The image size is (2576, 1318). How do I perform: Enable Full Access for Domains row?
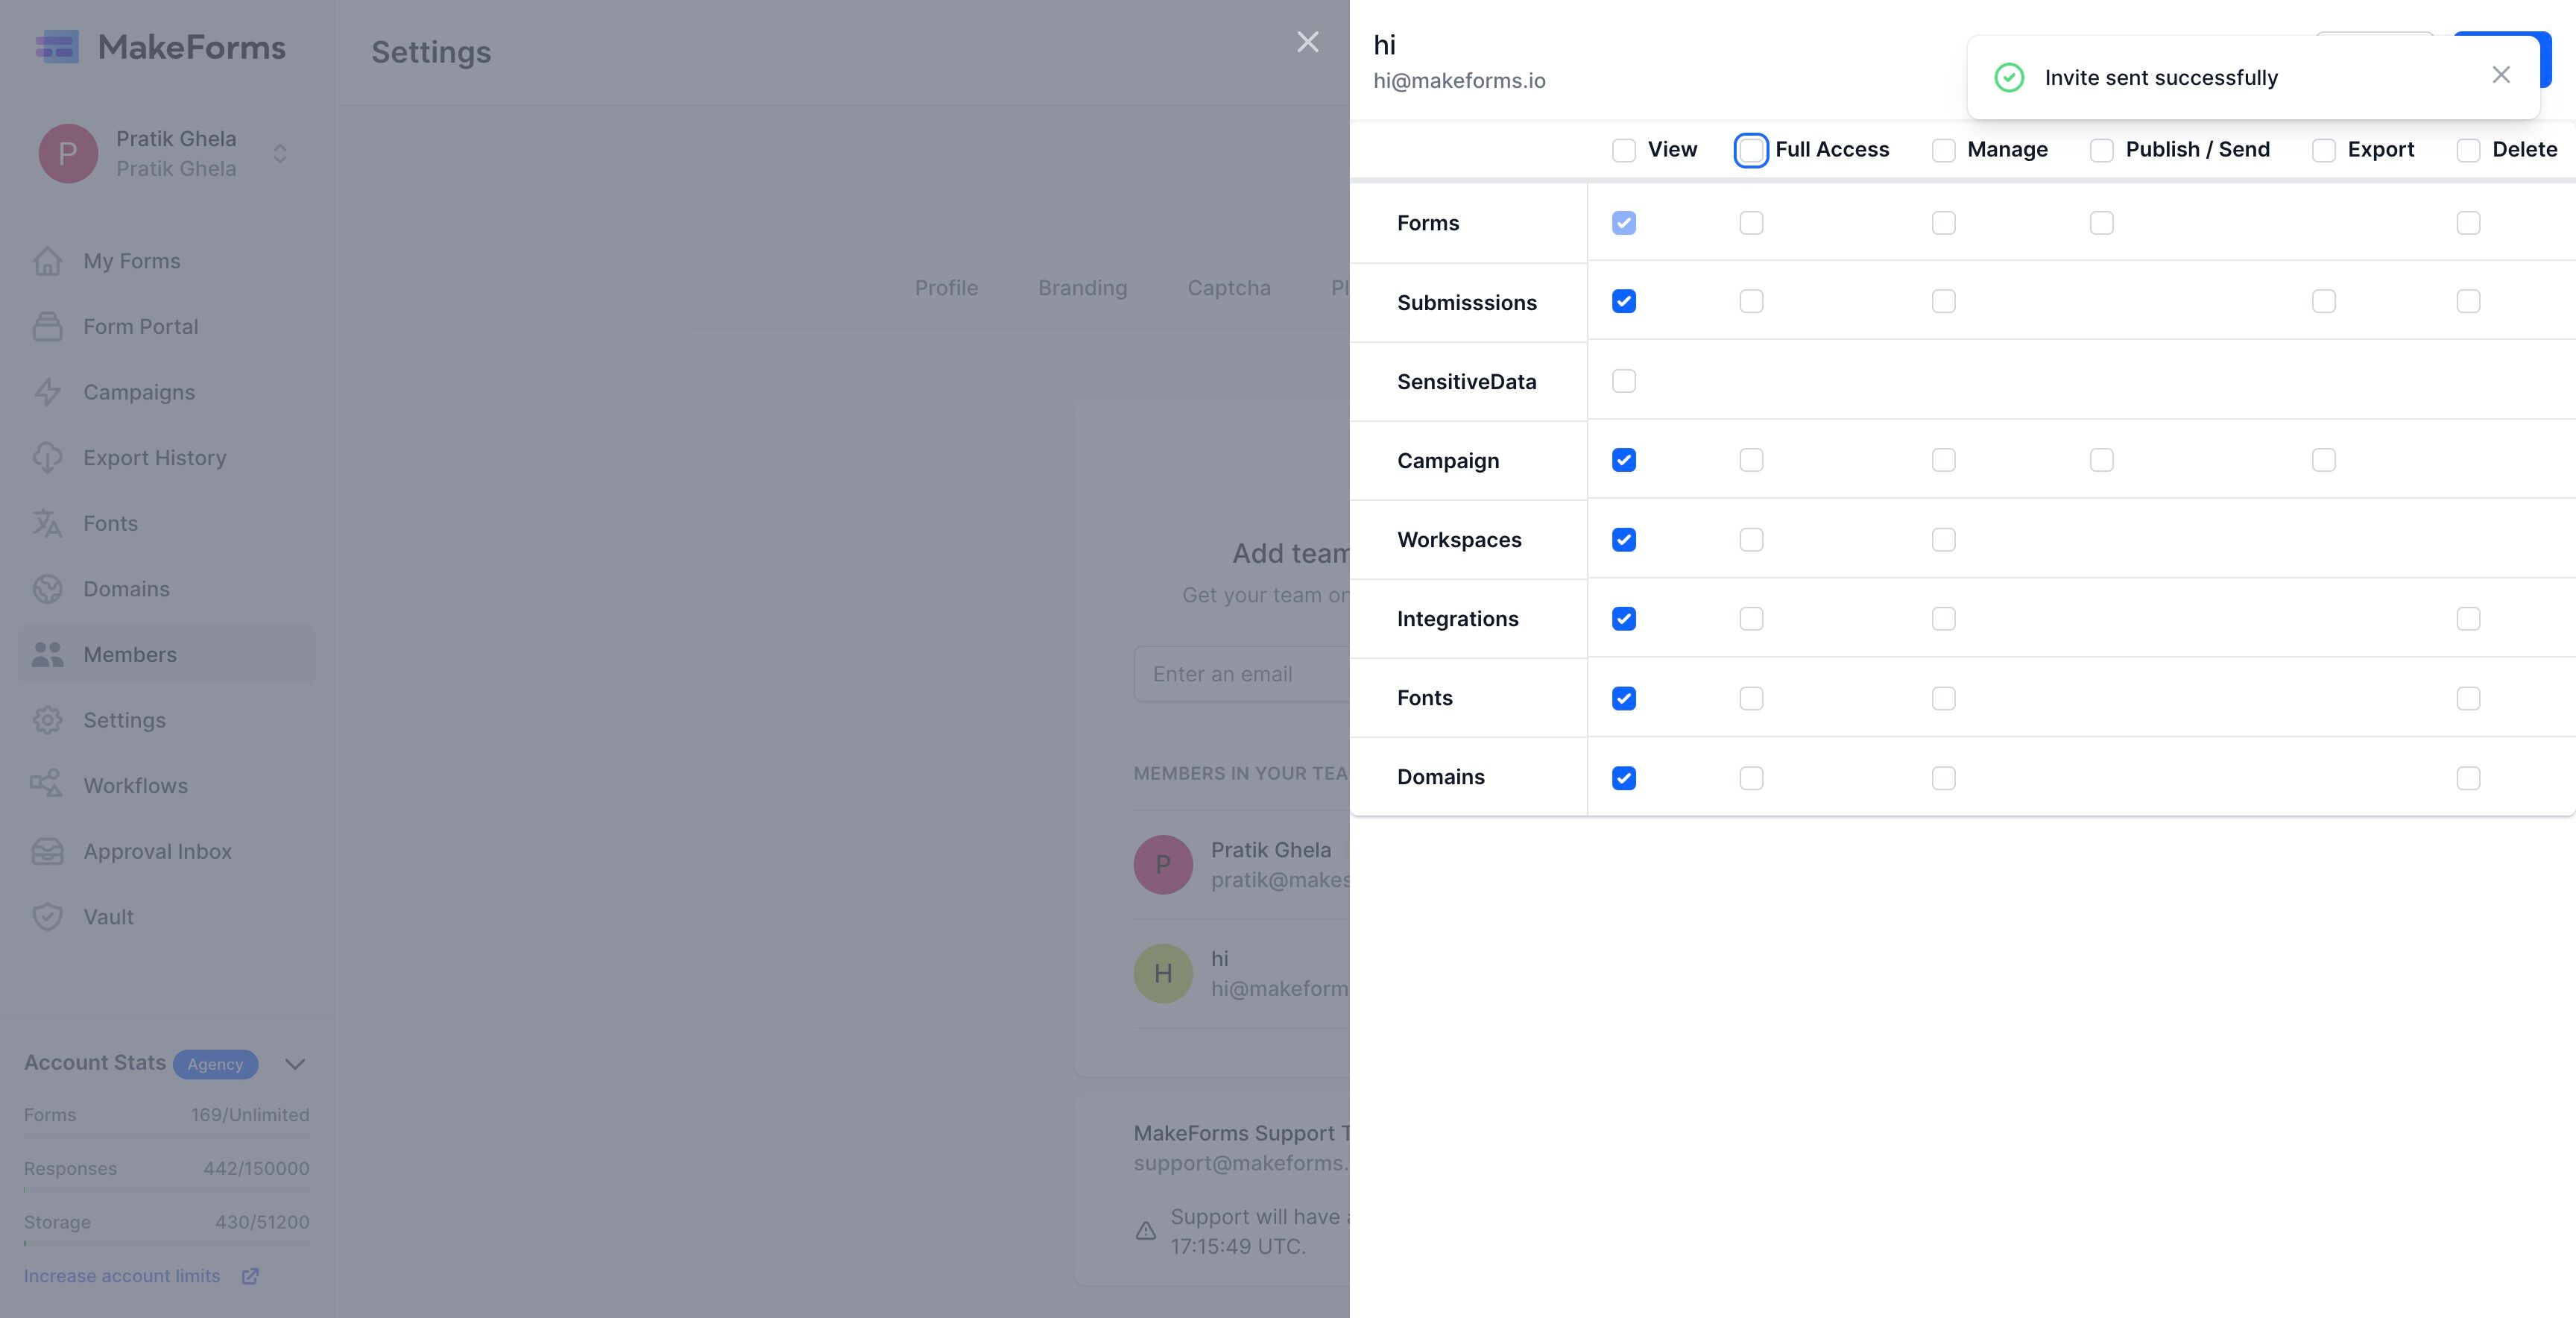(1751, 778)
